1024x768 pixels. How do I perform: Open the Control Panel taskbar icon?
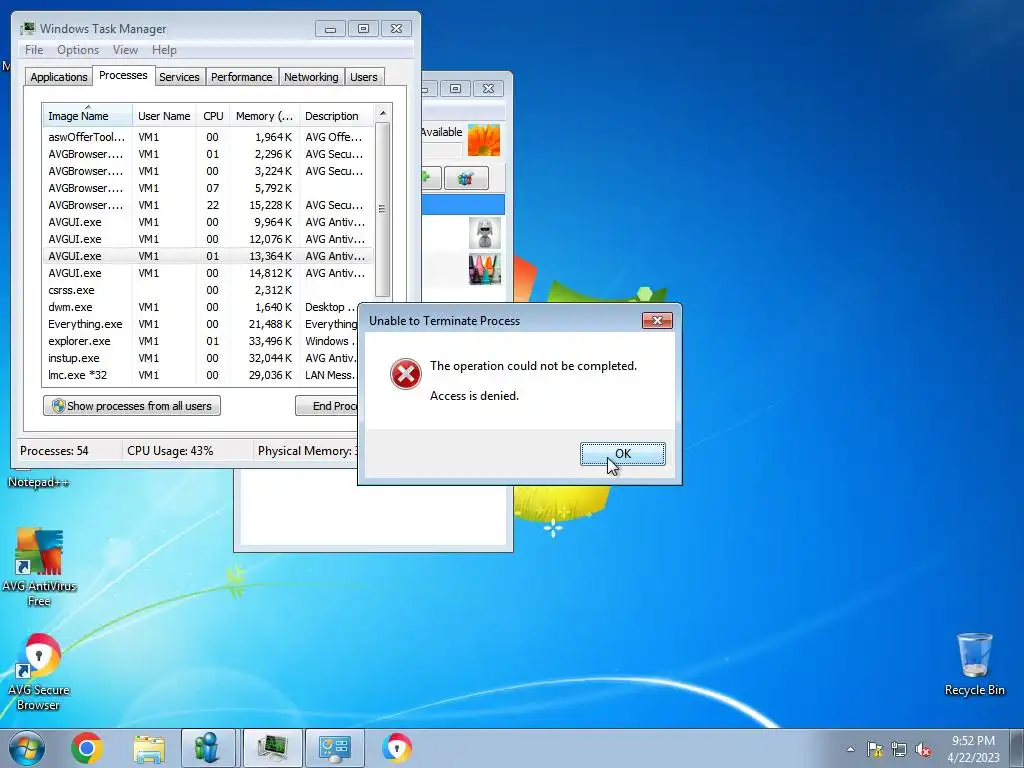(x=334, y=748)
